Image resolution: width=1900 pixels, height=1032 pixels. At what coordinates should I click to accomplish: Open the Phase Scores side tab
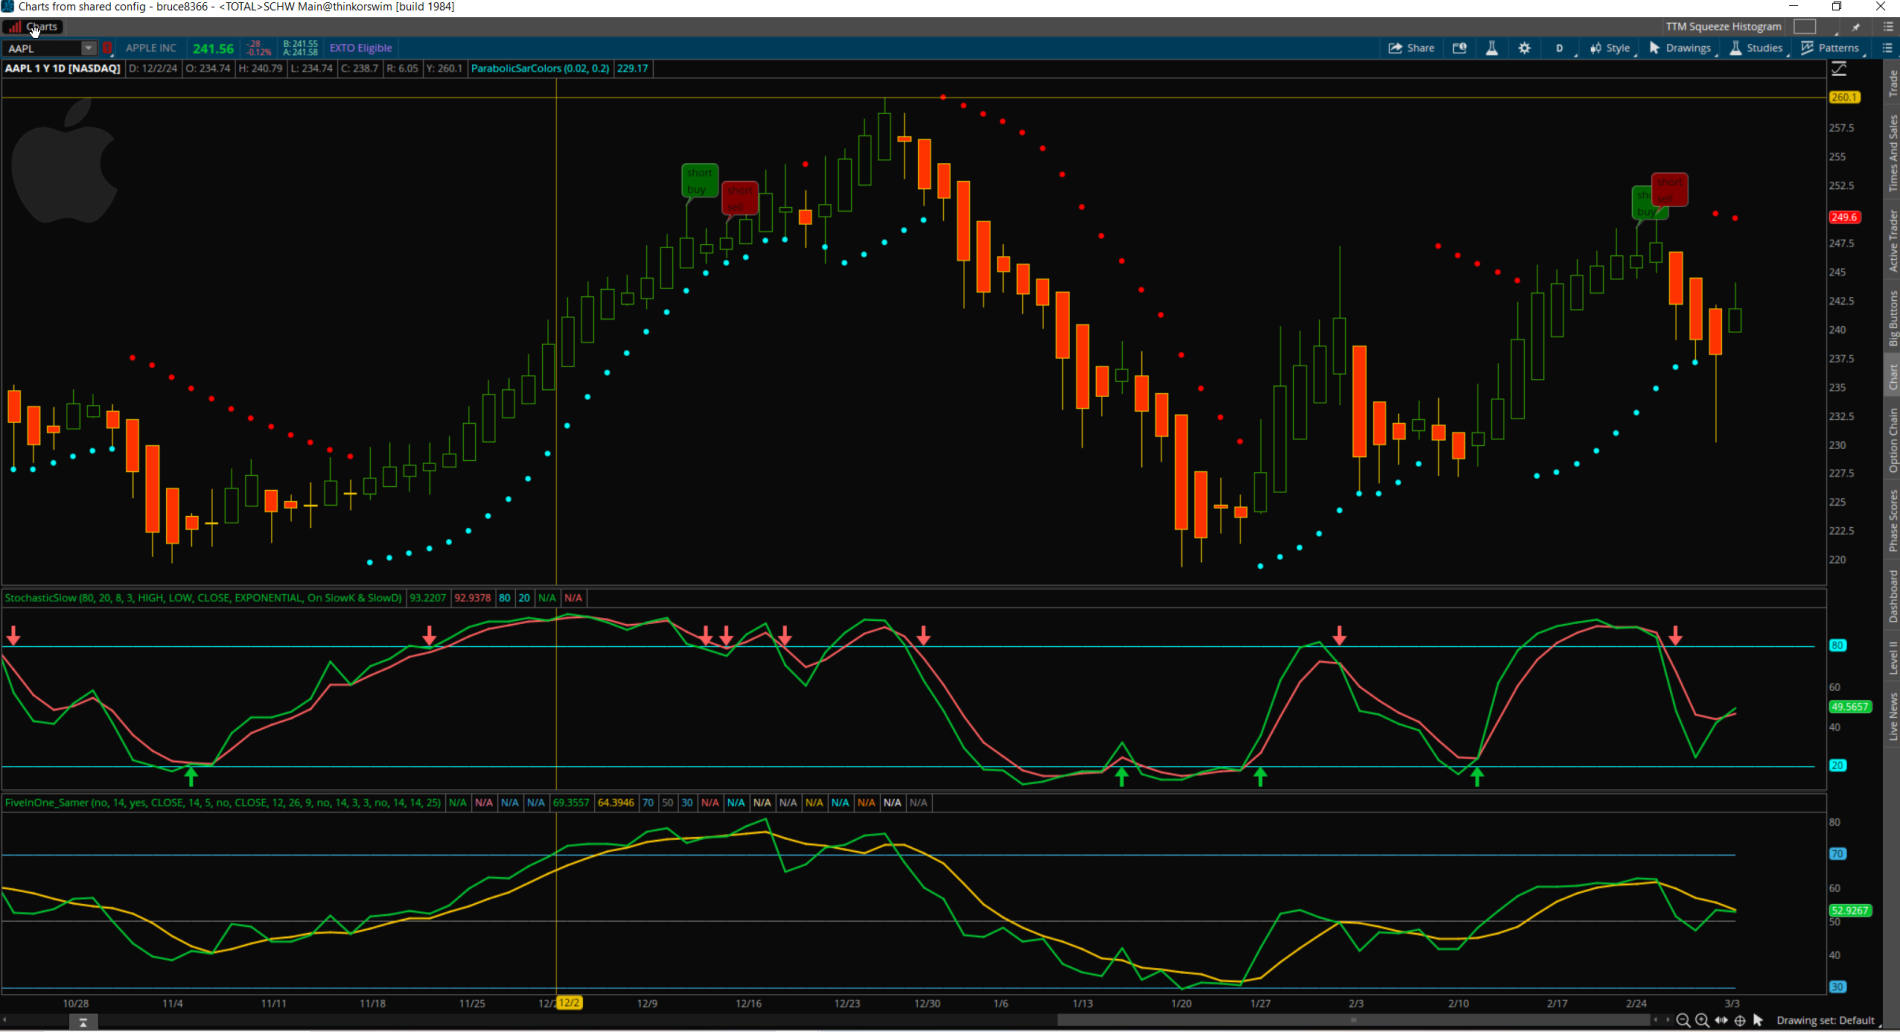point(1892,520)
